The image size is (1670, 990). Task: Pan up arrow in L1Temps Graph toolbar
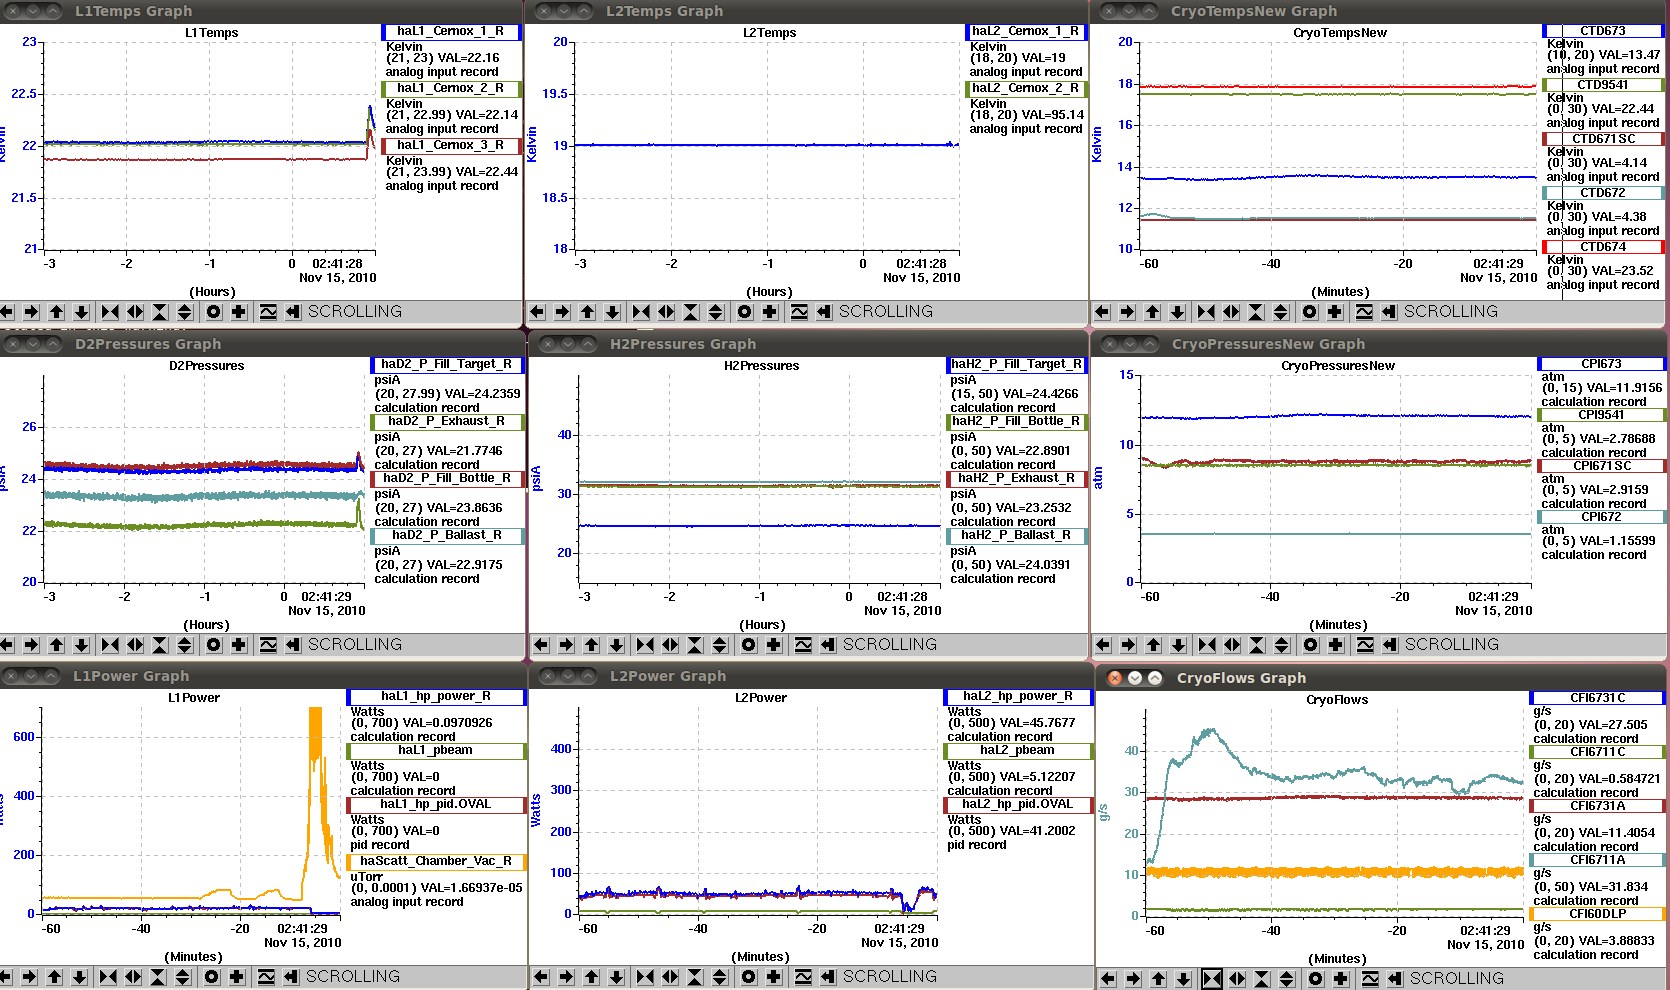[x=56, y=312]
